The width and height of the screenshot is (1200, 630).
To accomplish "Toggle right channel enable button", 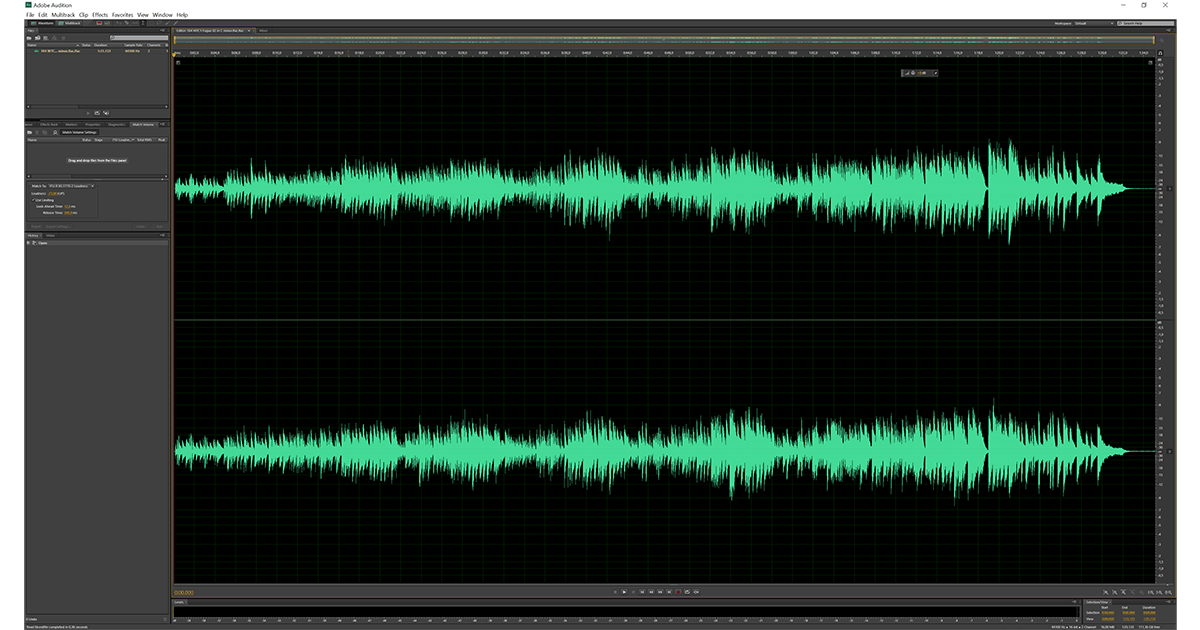I will [1170, 451].
